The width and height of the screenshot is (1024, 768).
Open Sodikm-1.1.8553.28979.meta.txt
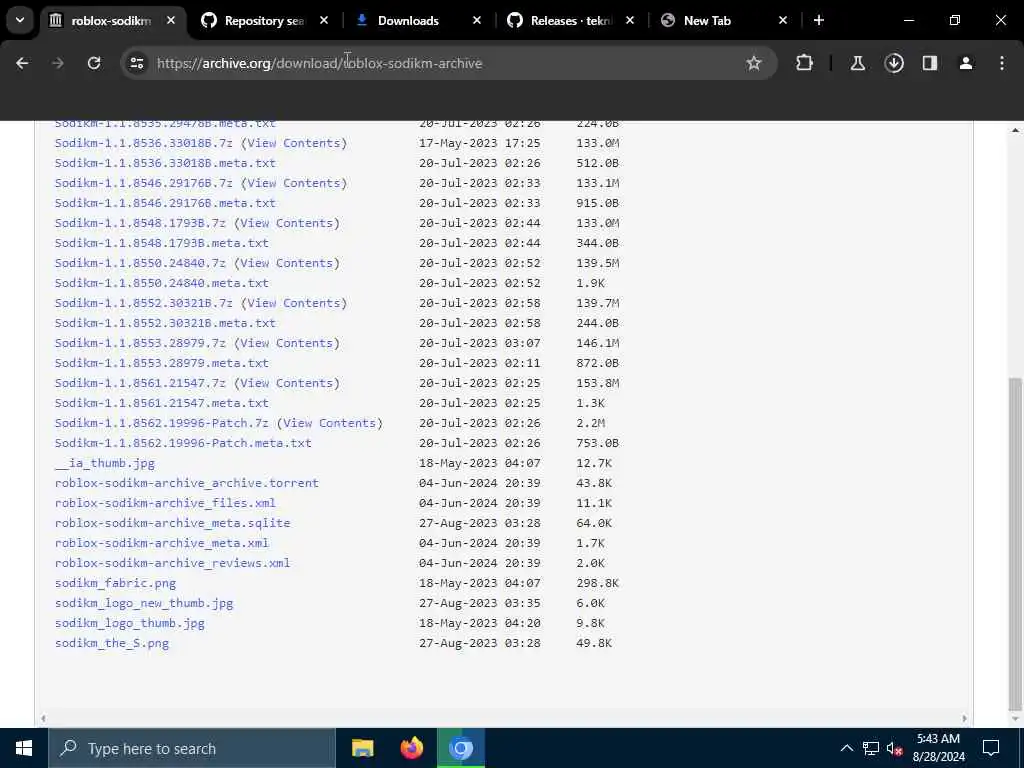pyautogui.click(x=162, y=363)
